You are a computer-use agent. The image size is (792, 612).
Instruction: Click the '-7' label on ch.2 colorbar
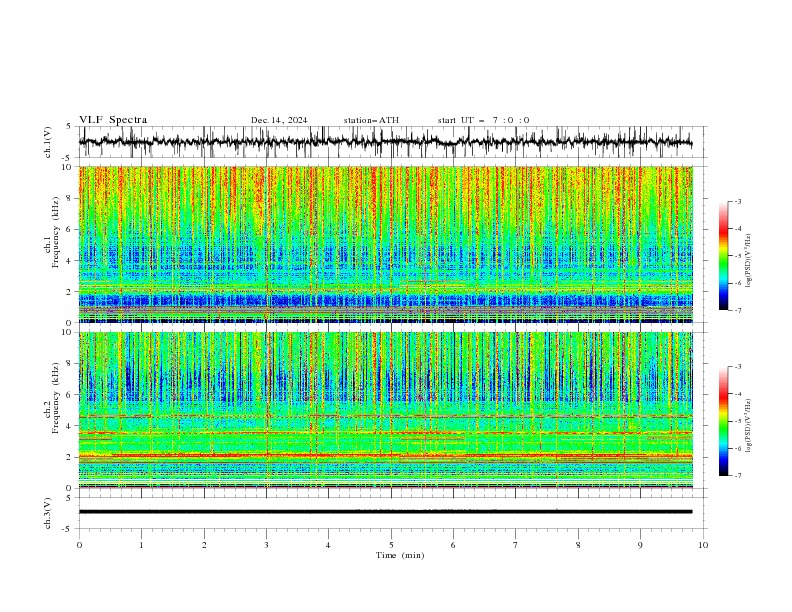737,475
